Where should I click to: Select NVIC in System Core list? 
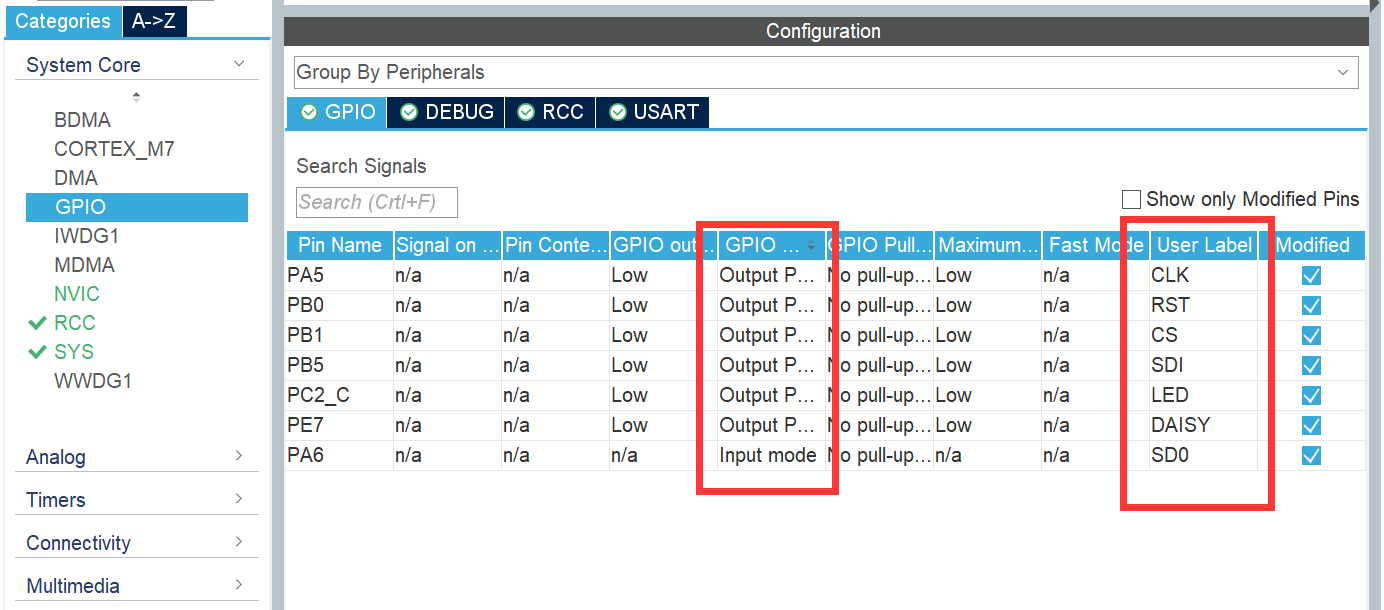click(77, 294)
